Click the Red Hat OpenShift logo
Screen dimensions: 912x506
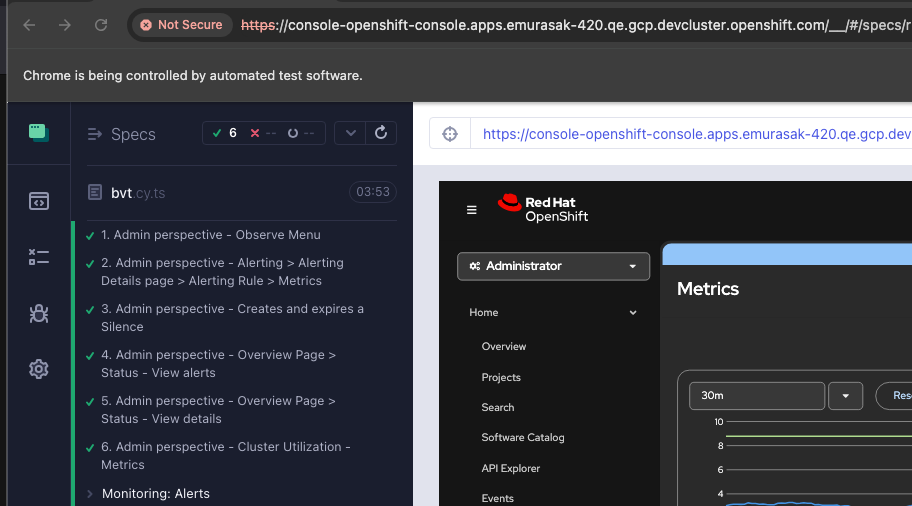click(543, 208)
